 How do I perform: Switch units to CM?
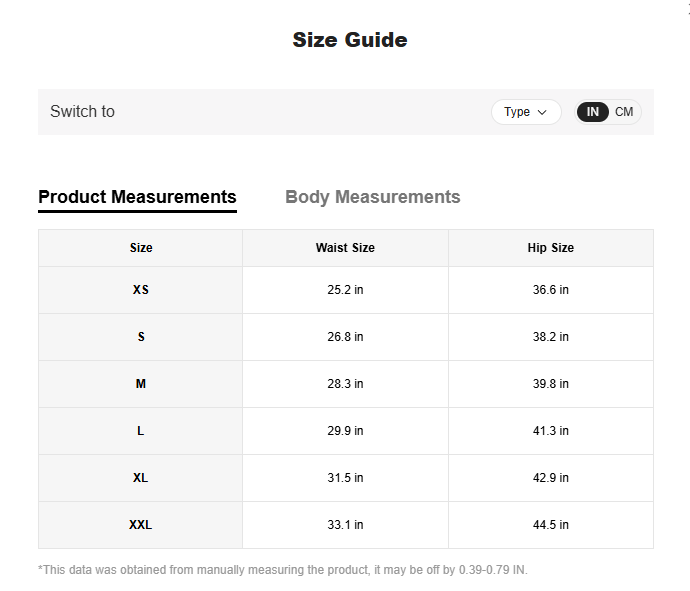coord(624,112)
